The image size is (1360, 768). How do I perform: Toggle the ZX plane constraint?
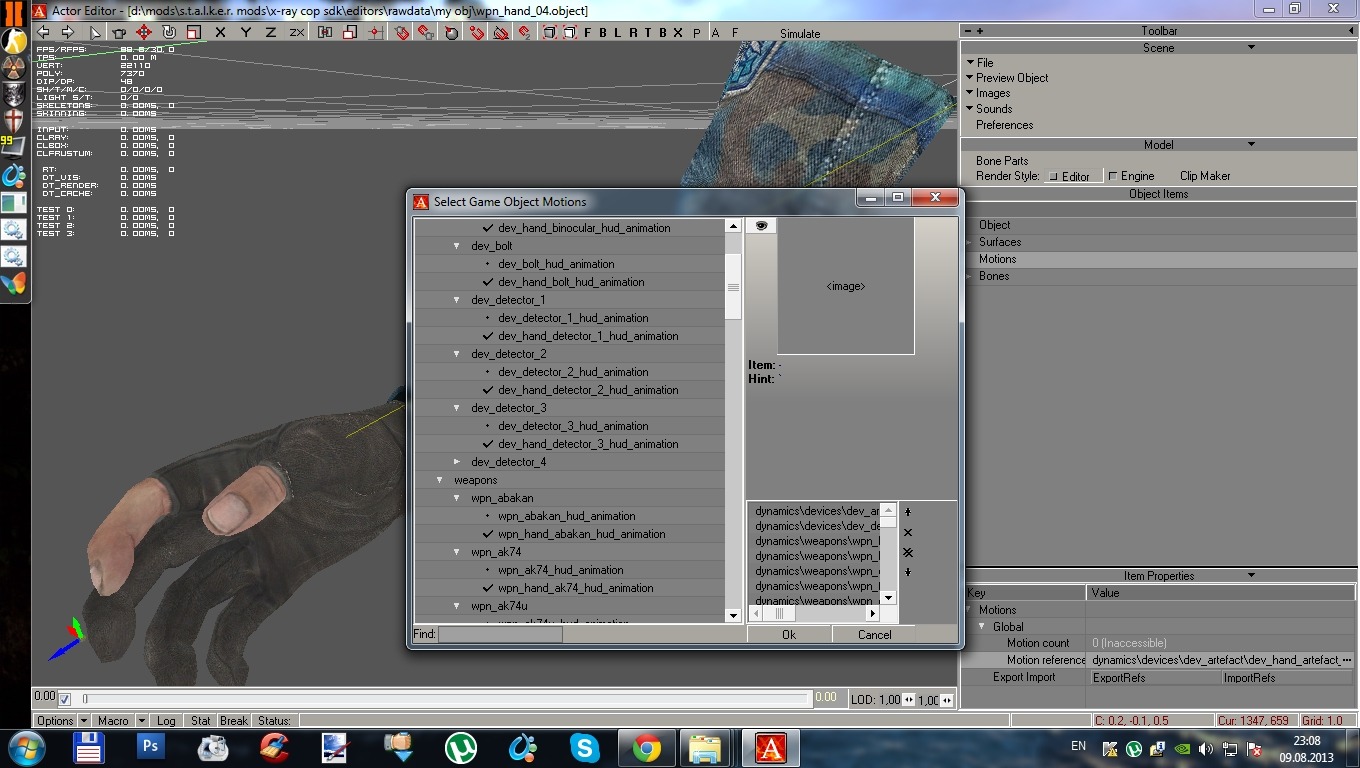pyautogui.click(x=297, y=32)
